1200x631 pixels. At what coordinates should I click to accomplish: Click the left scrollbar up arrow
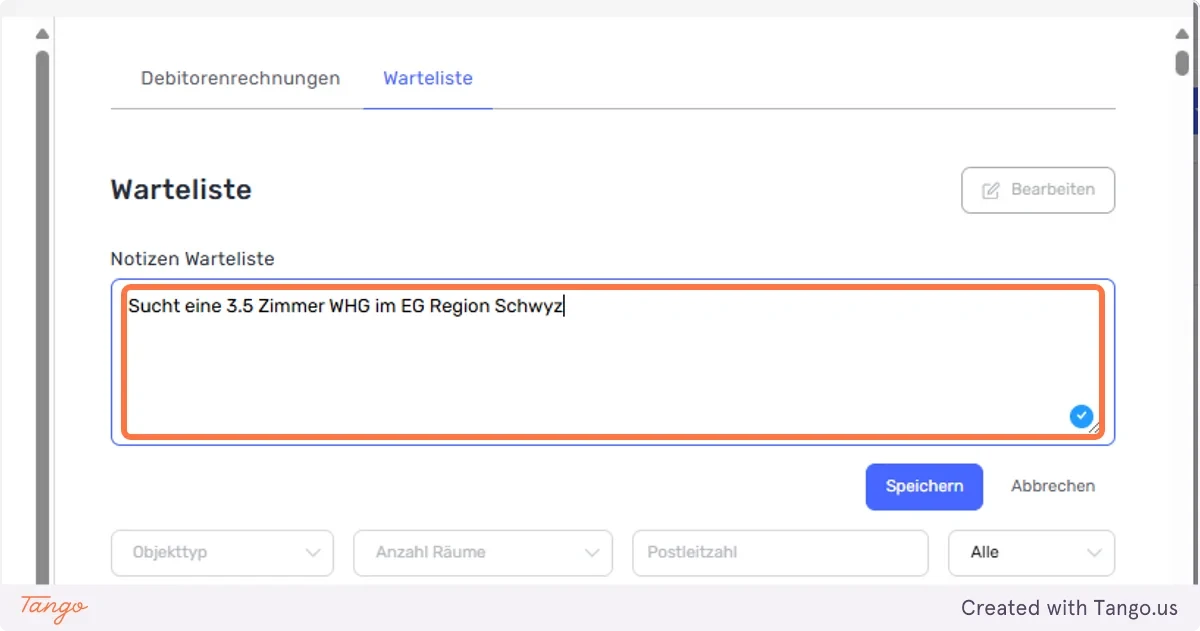coord(42,34)
